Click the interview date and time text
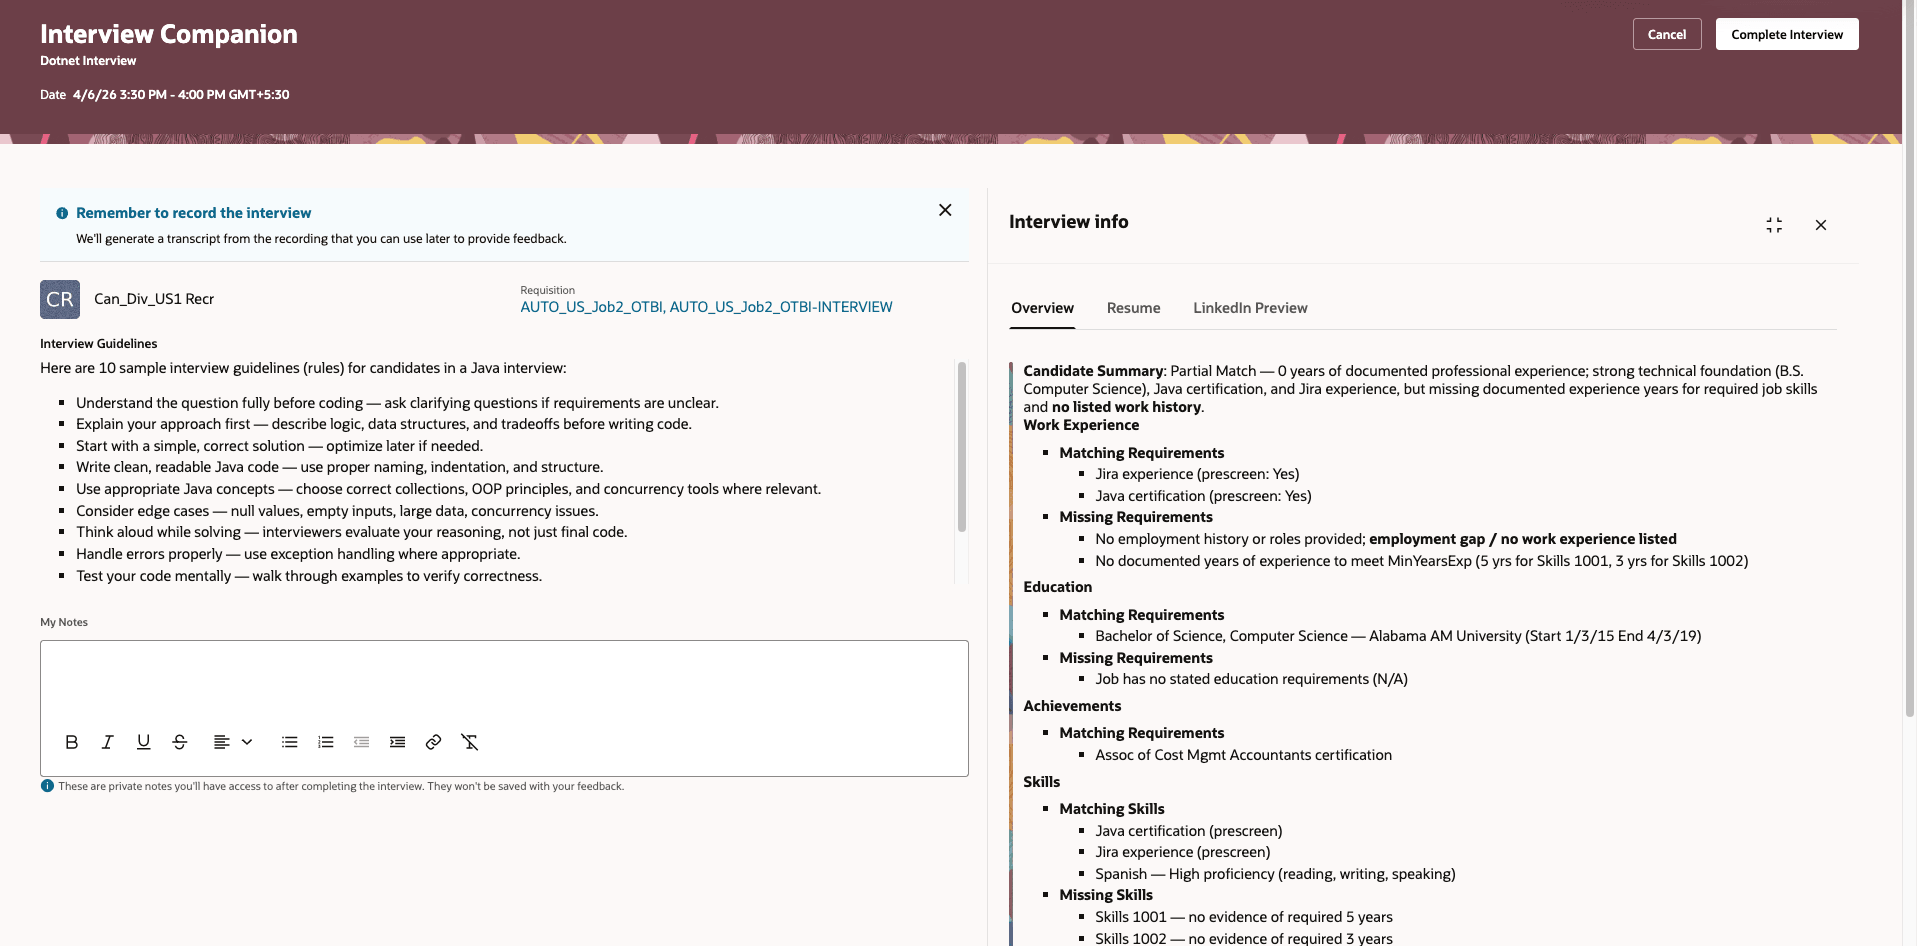Viewport: 1917px width, 946px height. (x=181, y=95)
